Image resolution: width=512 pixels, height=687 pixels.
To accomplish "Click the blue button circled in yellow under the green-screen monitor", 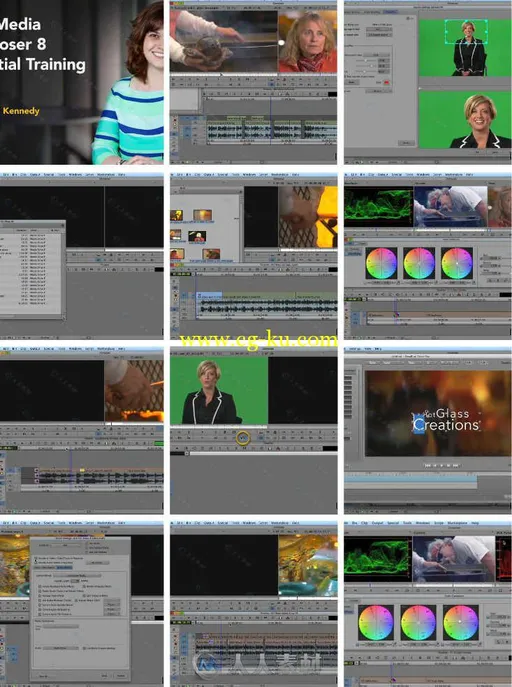I will tap(243, 438).
